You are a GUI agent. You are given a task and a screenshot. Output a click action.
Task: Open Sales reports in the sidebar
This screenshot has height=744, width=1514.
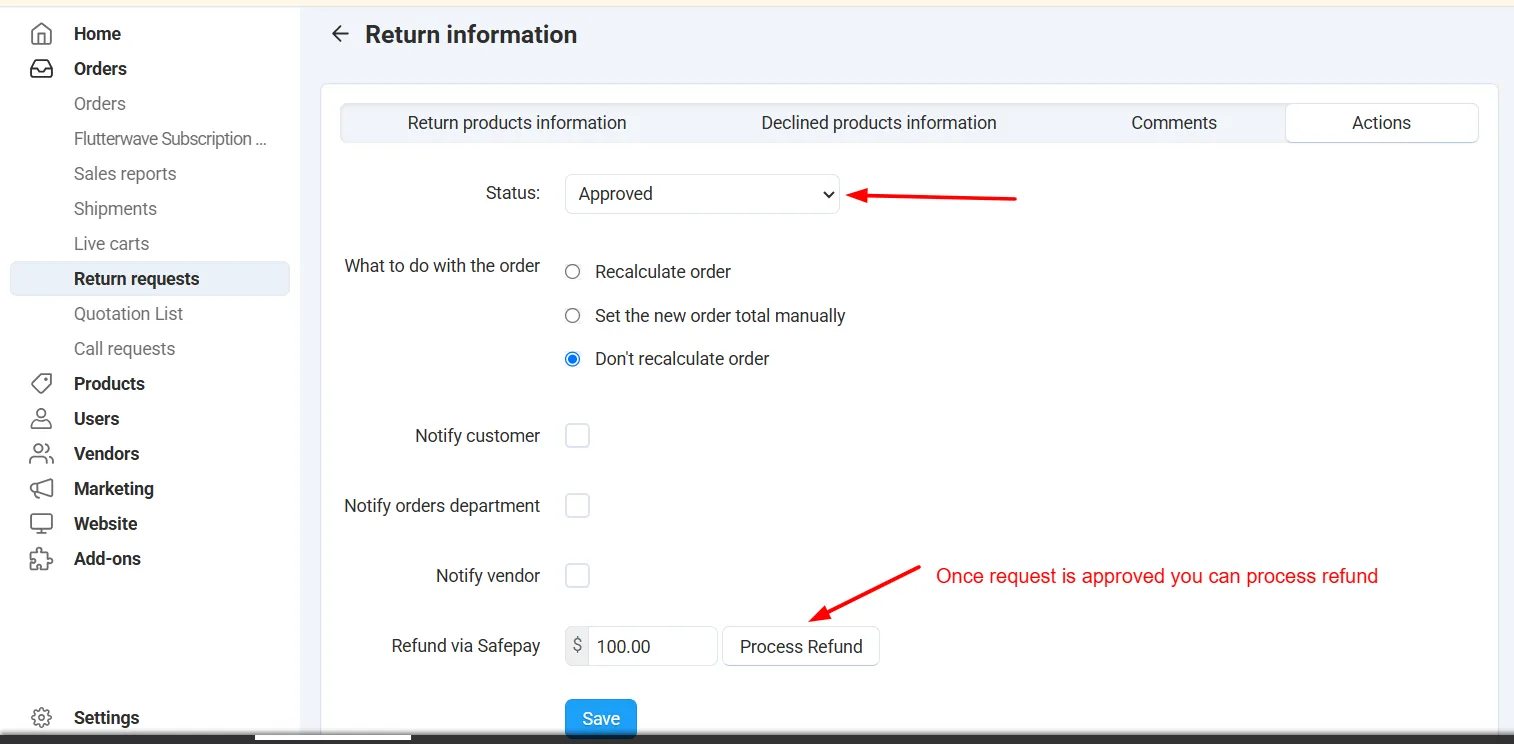click(x=125, y=174)
